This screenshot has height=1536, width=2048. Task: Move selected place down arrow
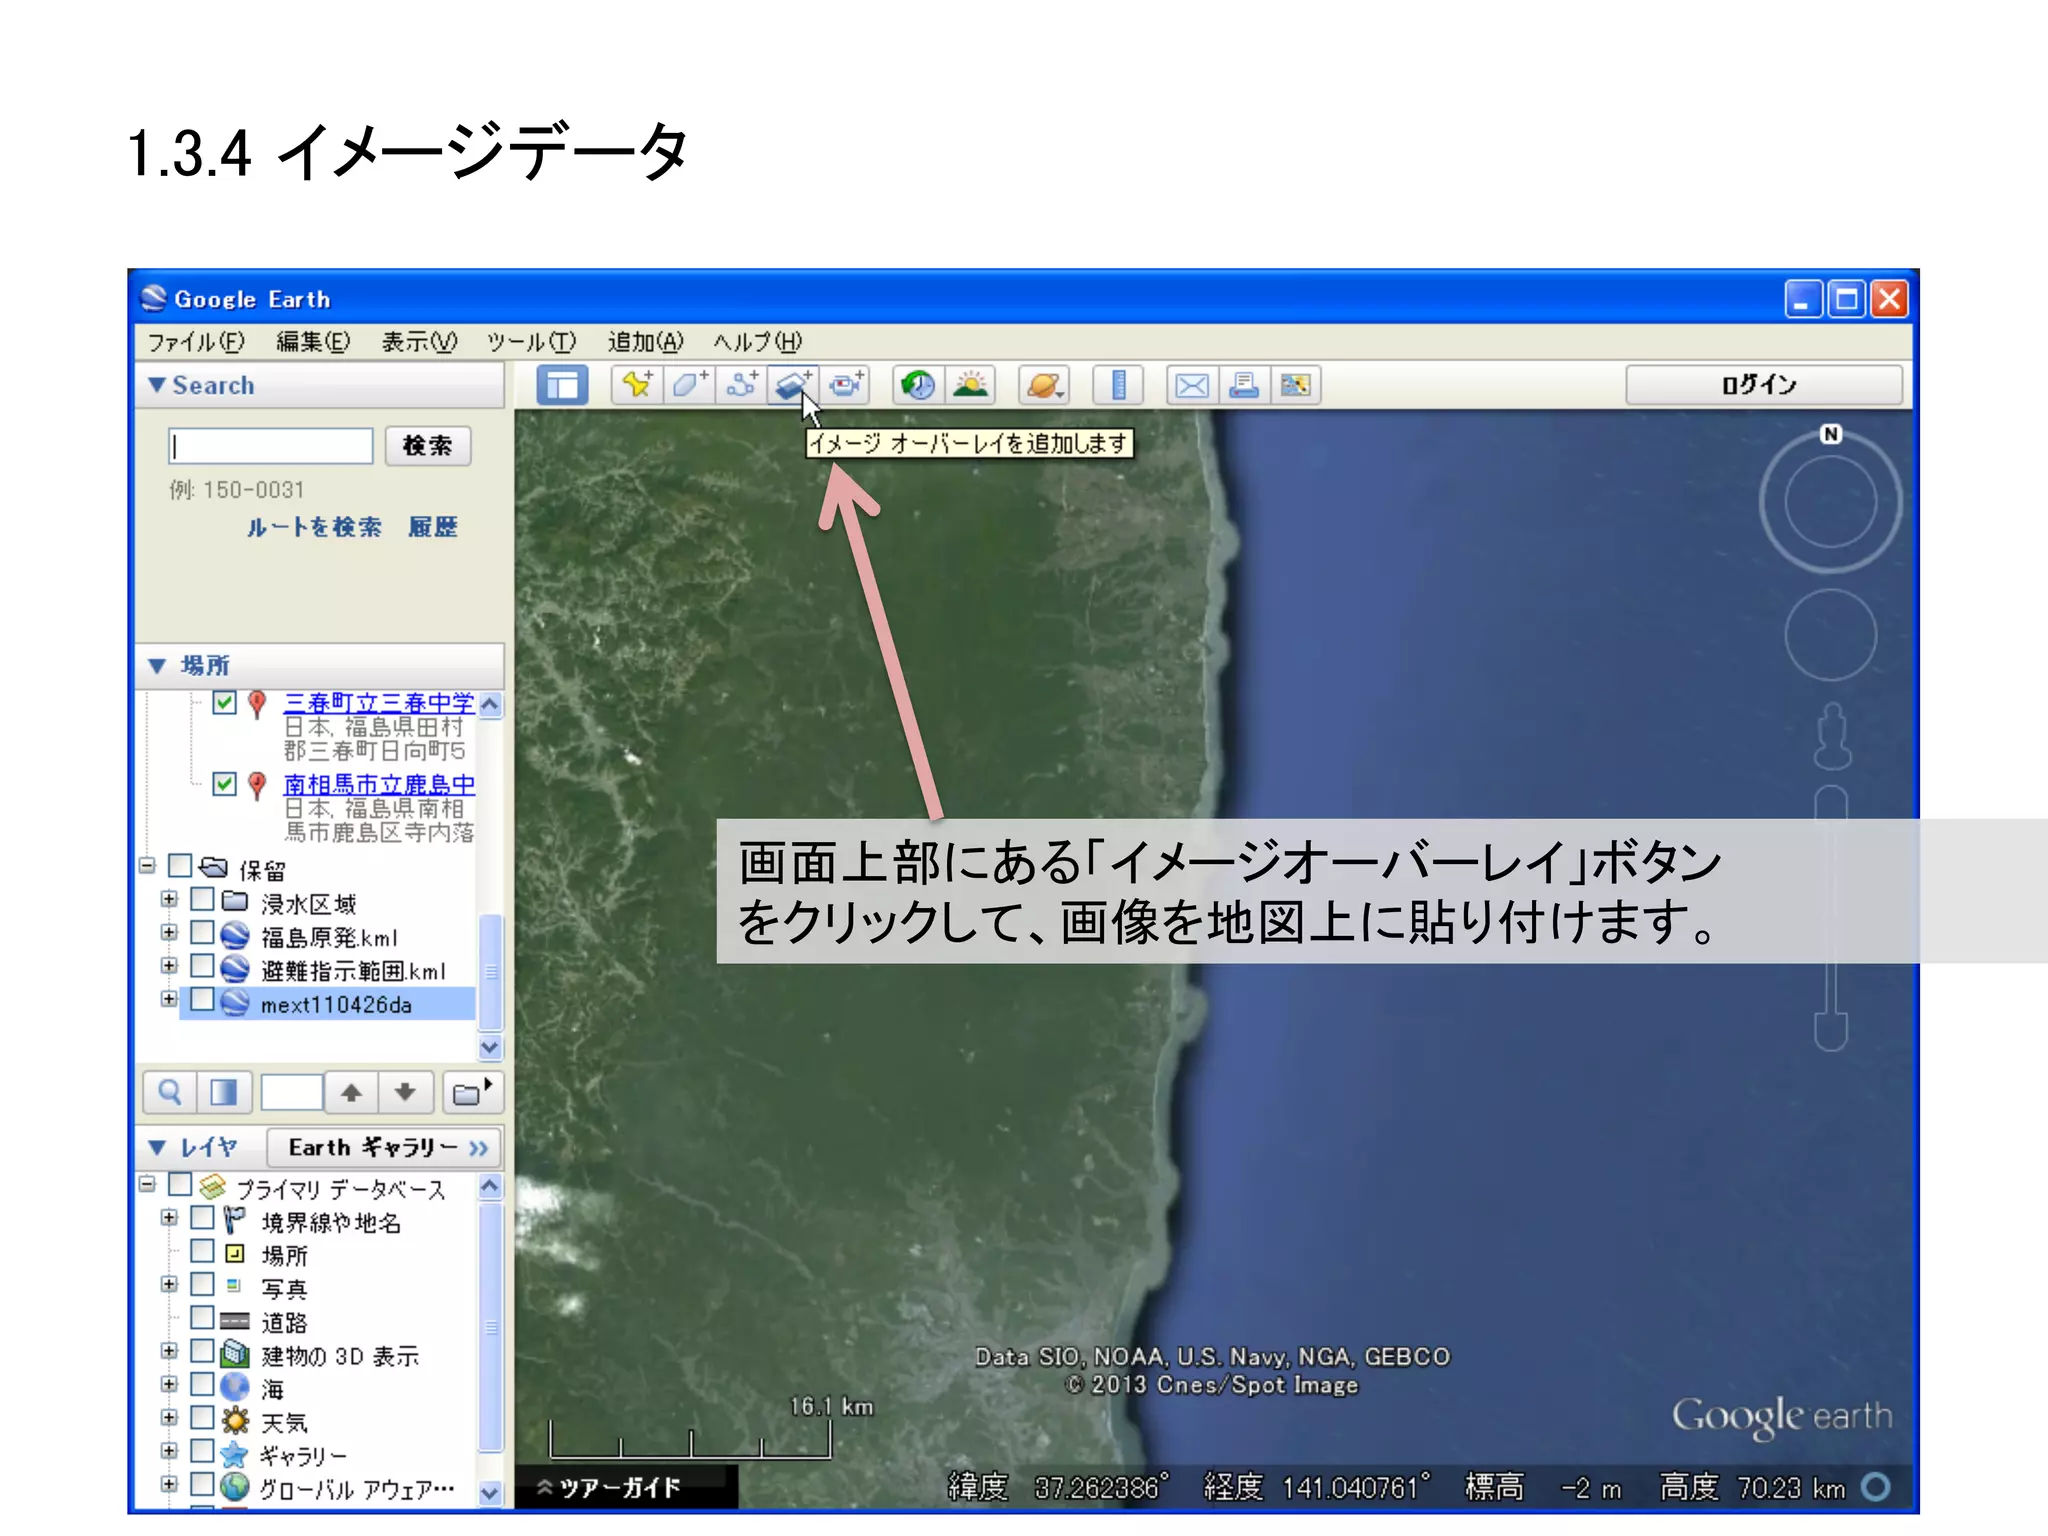405,1092
